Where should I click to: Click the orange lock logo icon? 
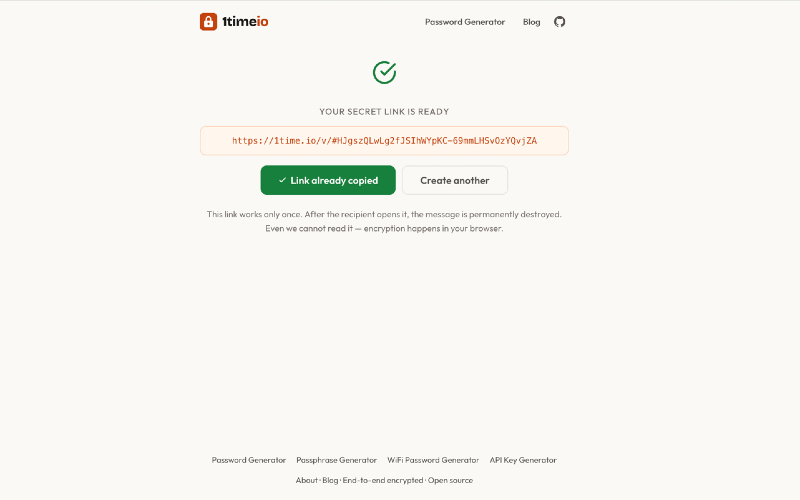pyautogui.click(x=208, y=22)
